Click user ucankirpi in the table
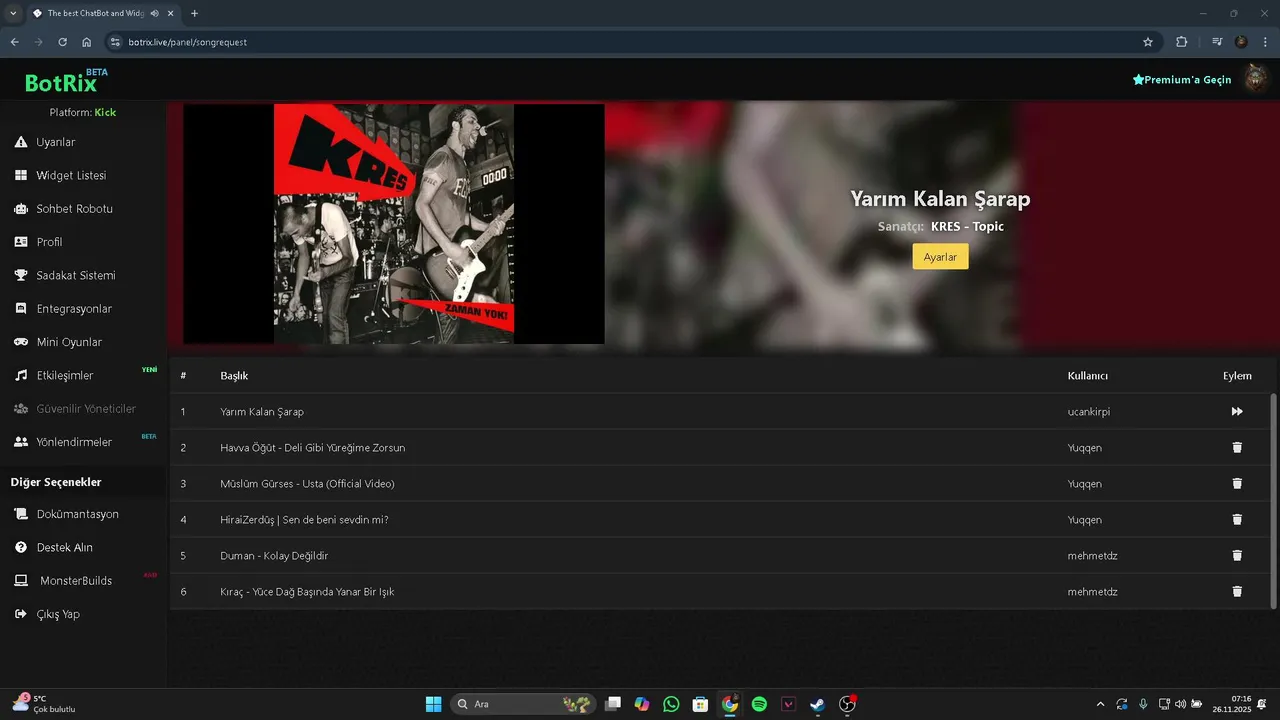Viewport: 1280px width, 720px height. (x=1089, y=412)
